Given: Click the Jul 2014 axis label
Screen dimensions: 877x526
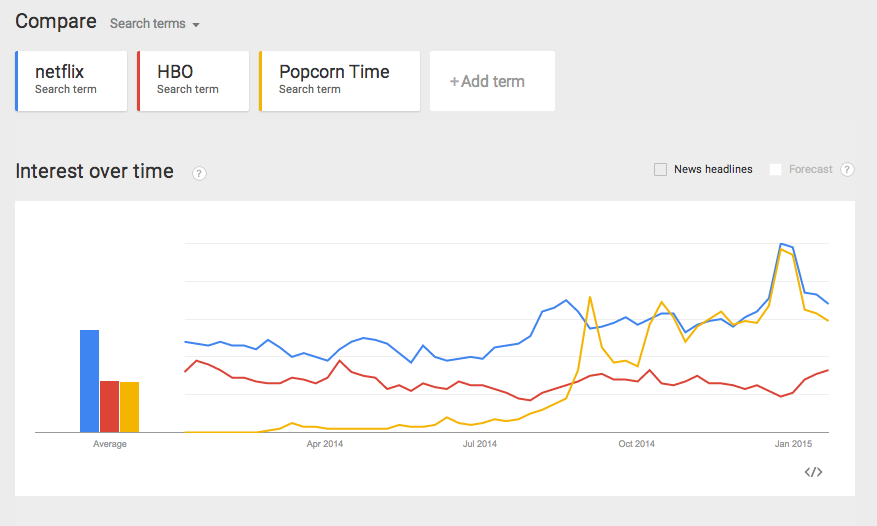Looking at the screenshot, I should coord(480,444).
